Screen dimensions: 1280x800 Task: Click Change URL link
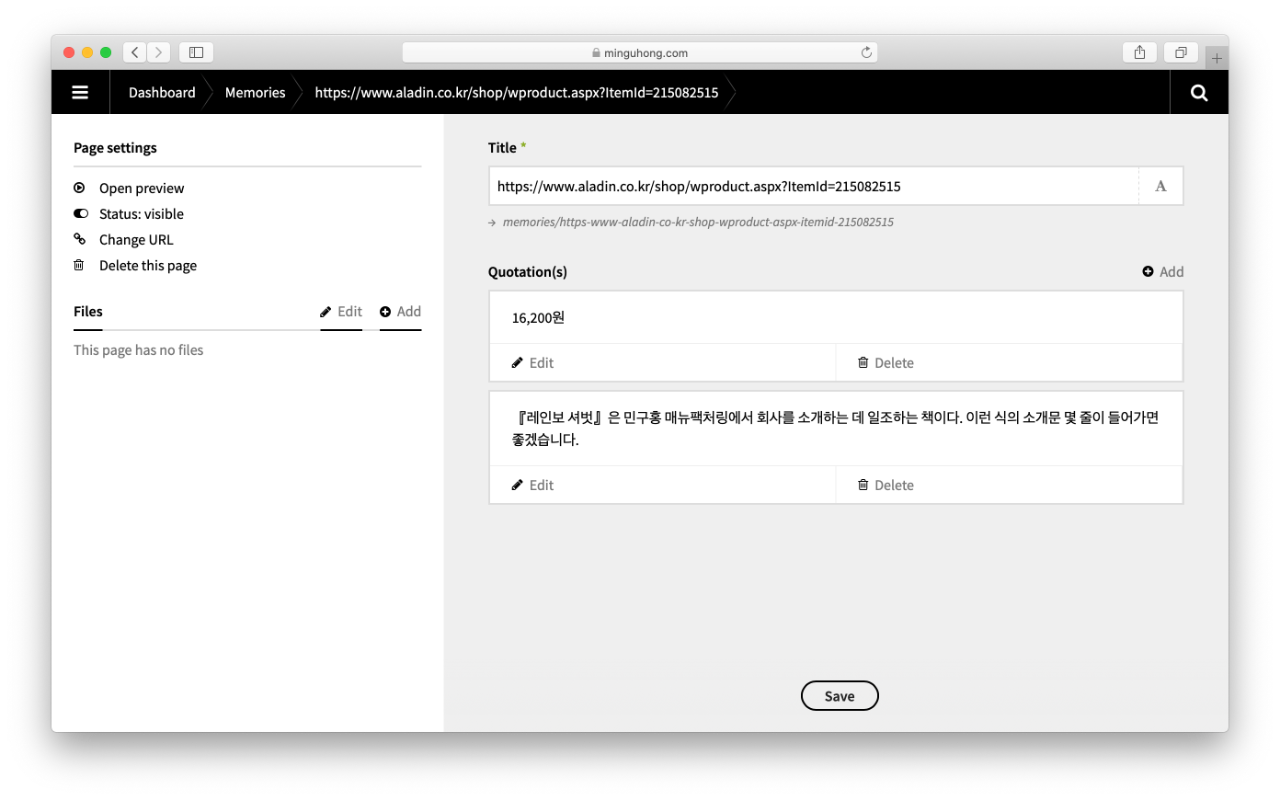pyautogui.click(x=136, y=240)
